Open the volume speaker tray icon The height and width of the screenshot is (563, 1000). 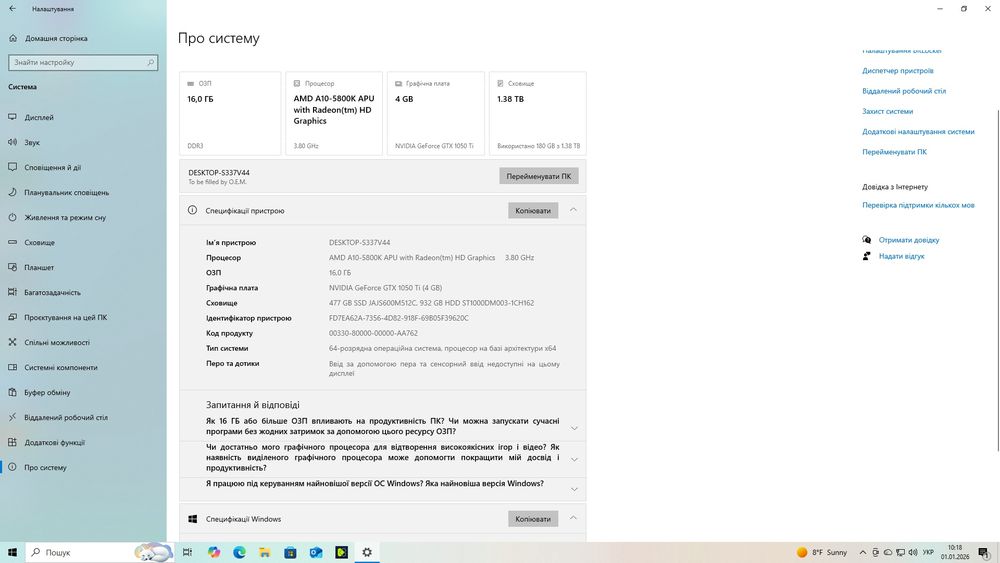(x=913, y=552)
